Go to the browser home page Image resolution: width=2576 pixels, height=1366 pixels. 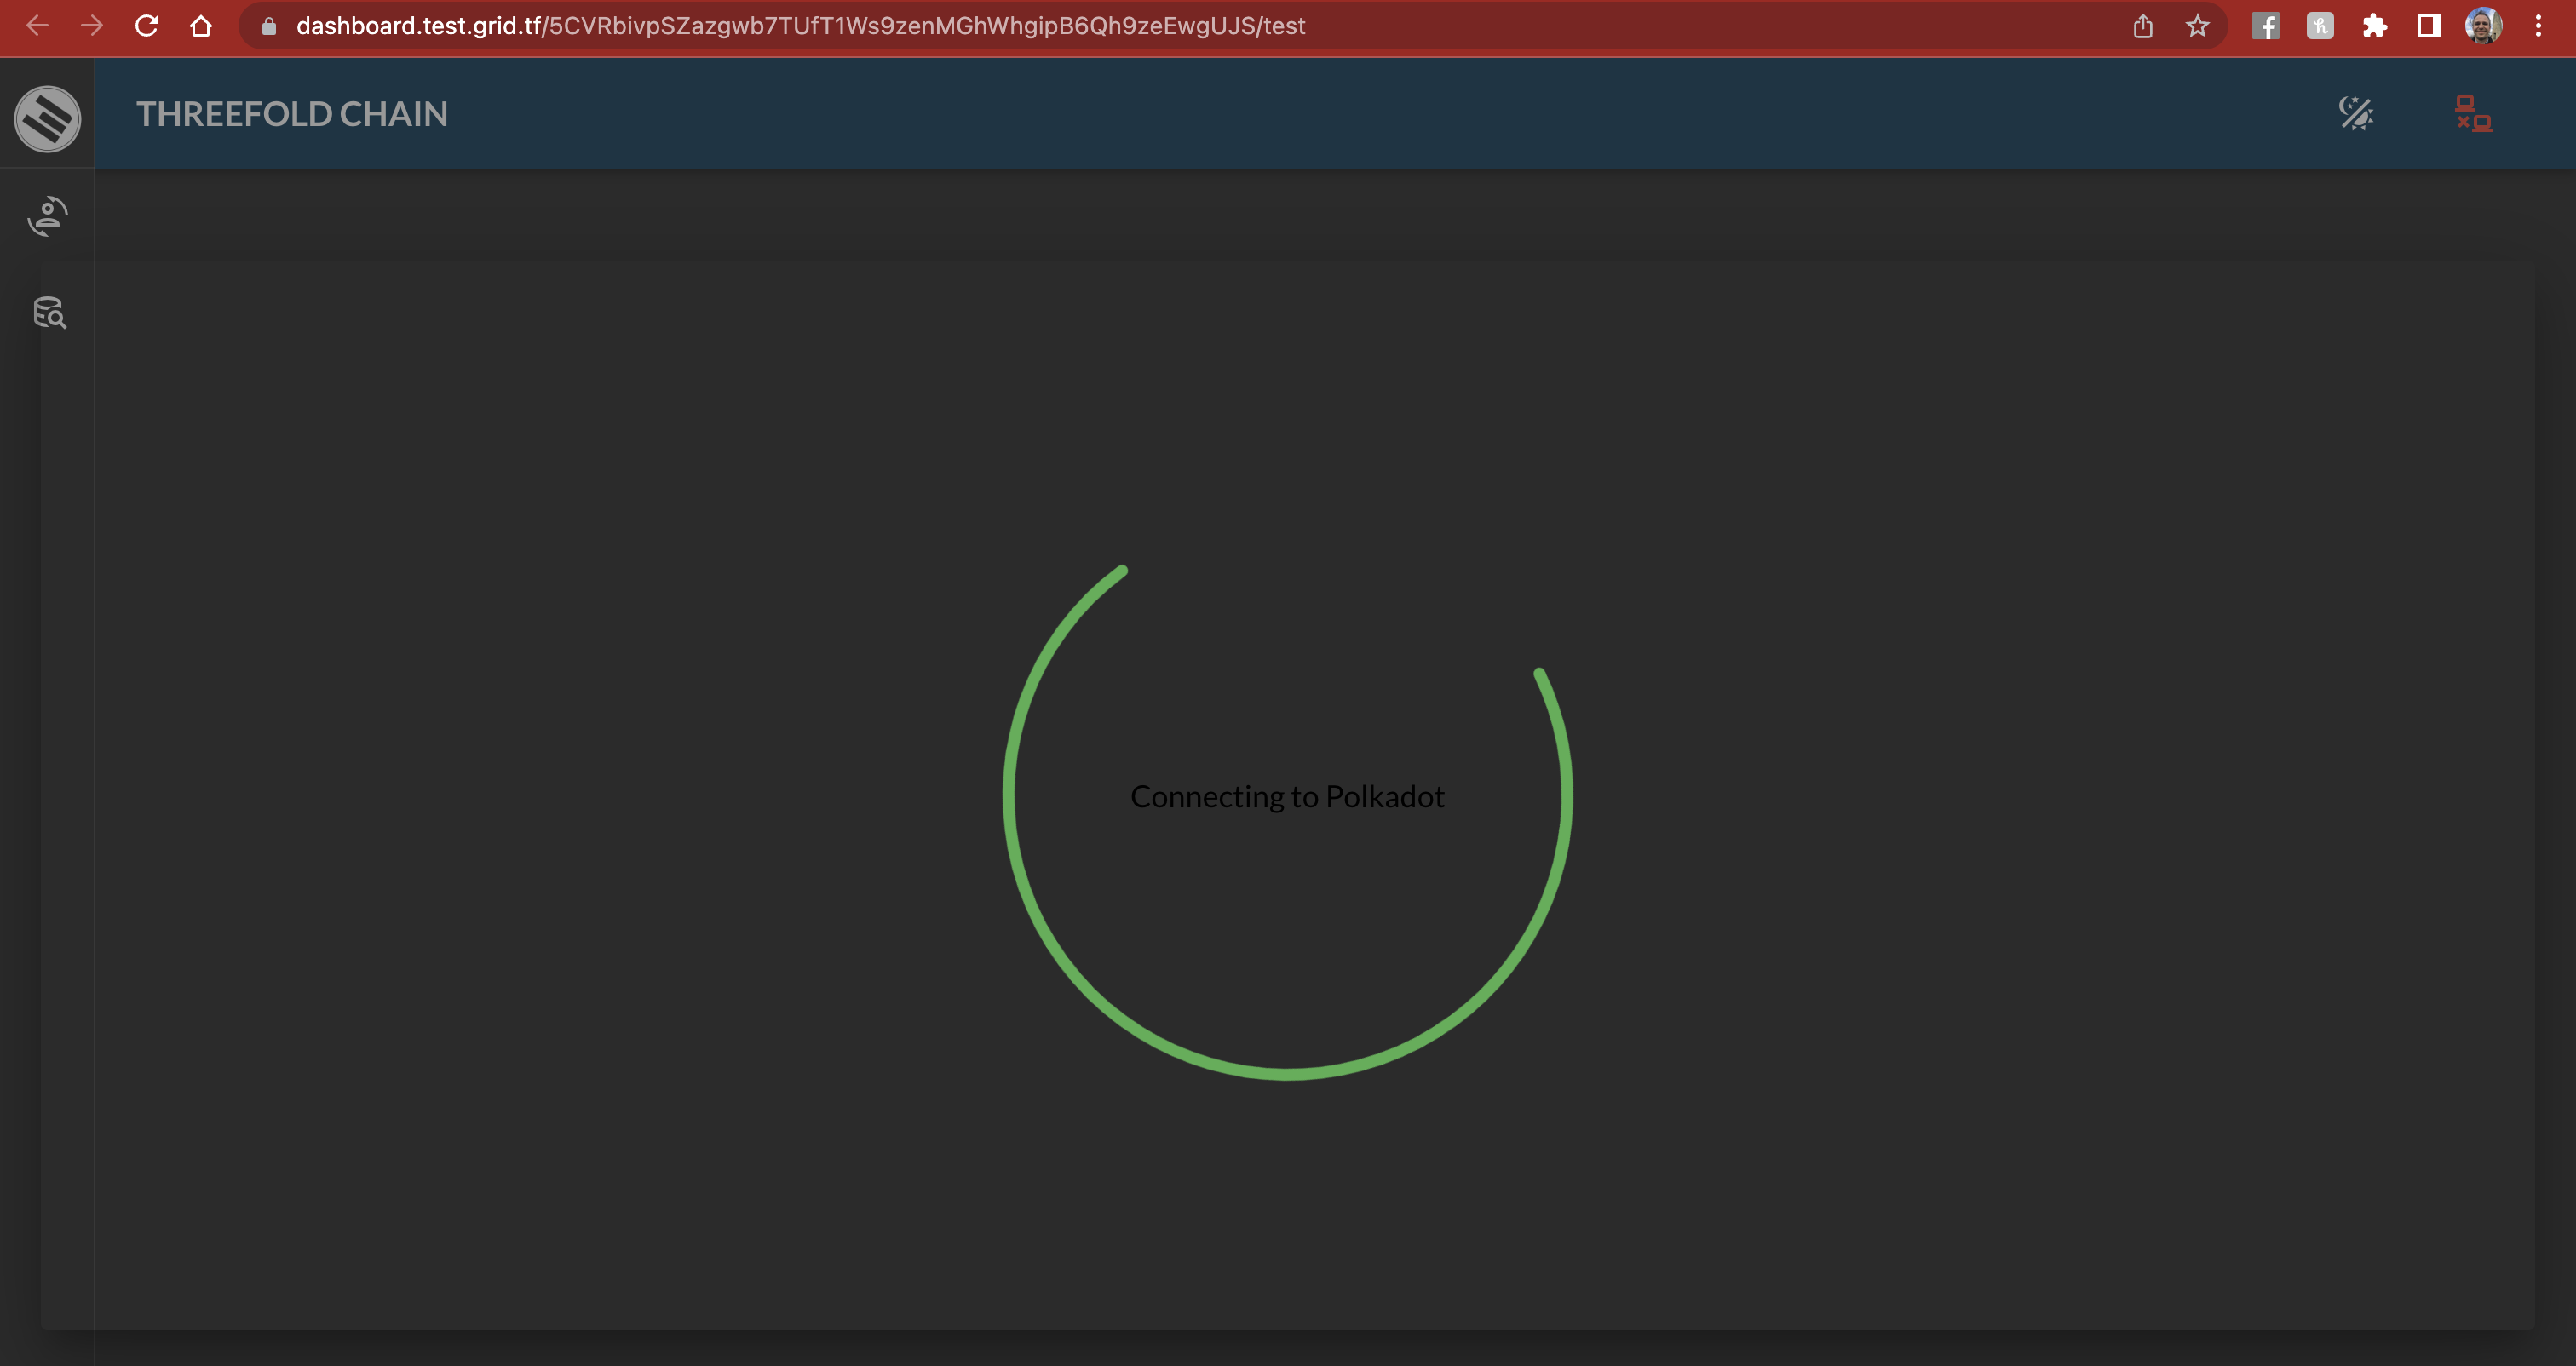tap(201, 26)
